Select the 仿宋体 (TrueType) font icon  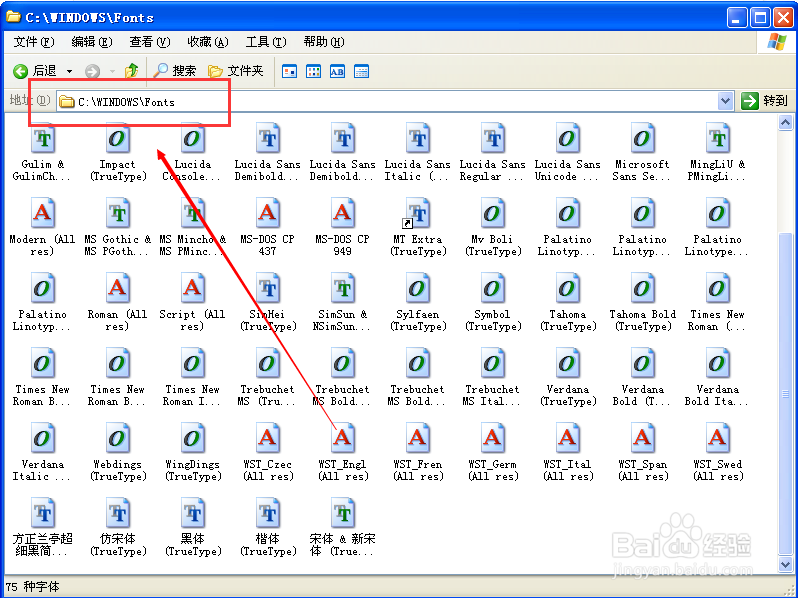coord(118,512)
